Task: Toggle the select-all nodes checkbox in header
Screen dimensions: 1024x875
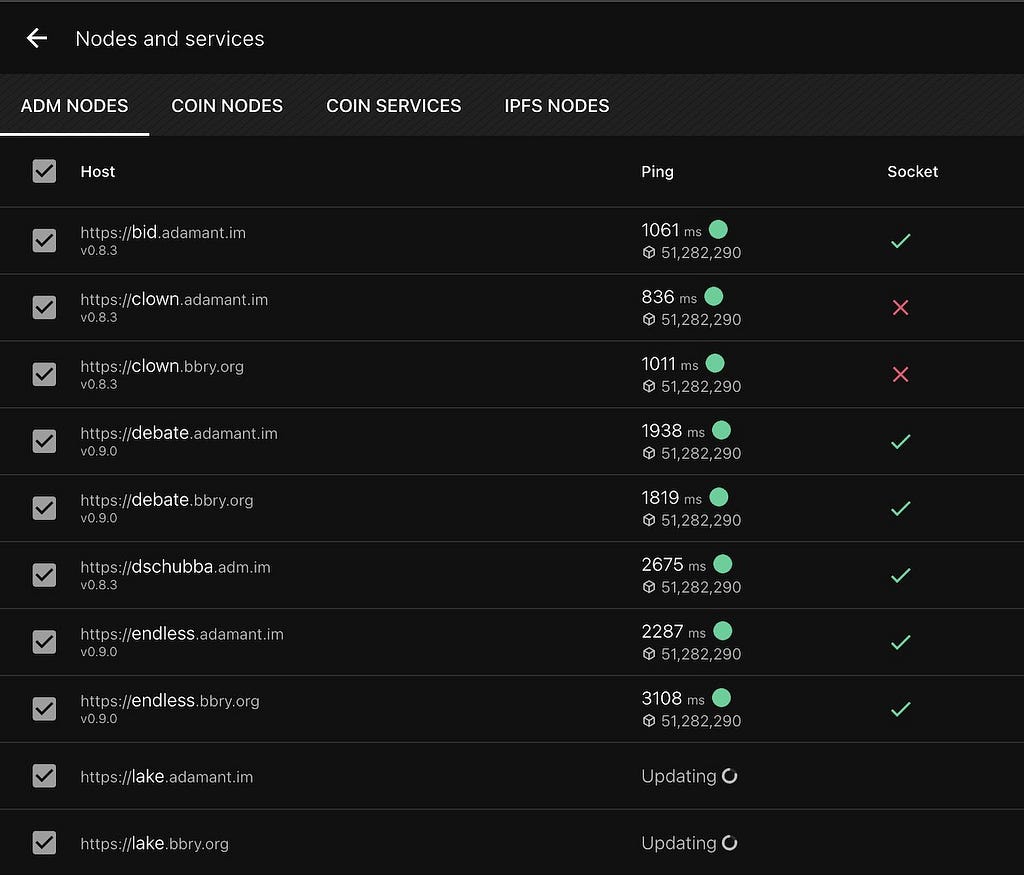Action: tap(44, 172)
